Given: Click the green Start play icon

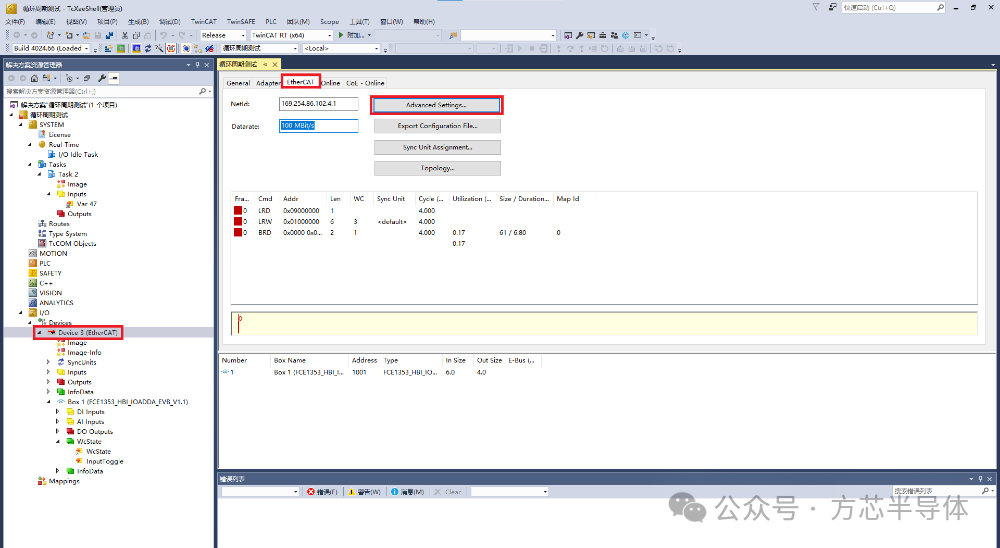Looking at the screenshot, I should (x=341, y=35).
